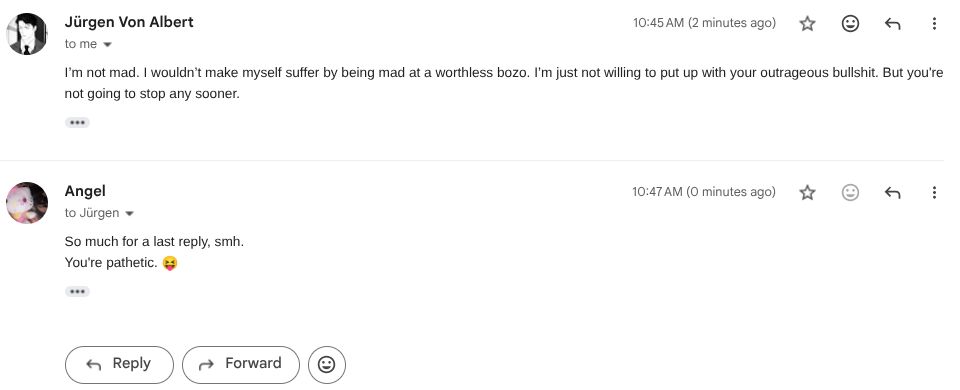Click sender name Angel
Screen dimensions: 960x390
click(85, 191)
